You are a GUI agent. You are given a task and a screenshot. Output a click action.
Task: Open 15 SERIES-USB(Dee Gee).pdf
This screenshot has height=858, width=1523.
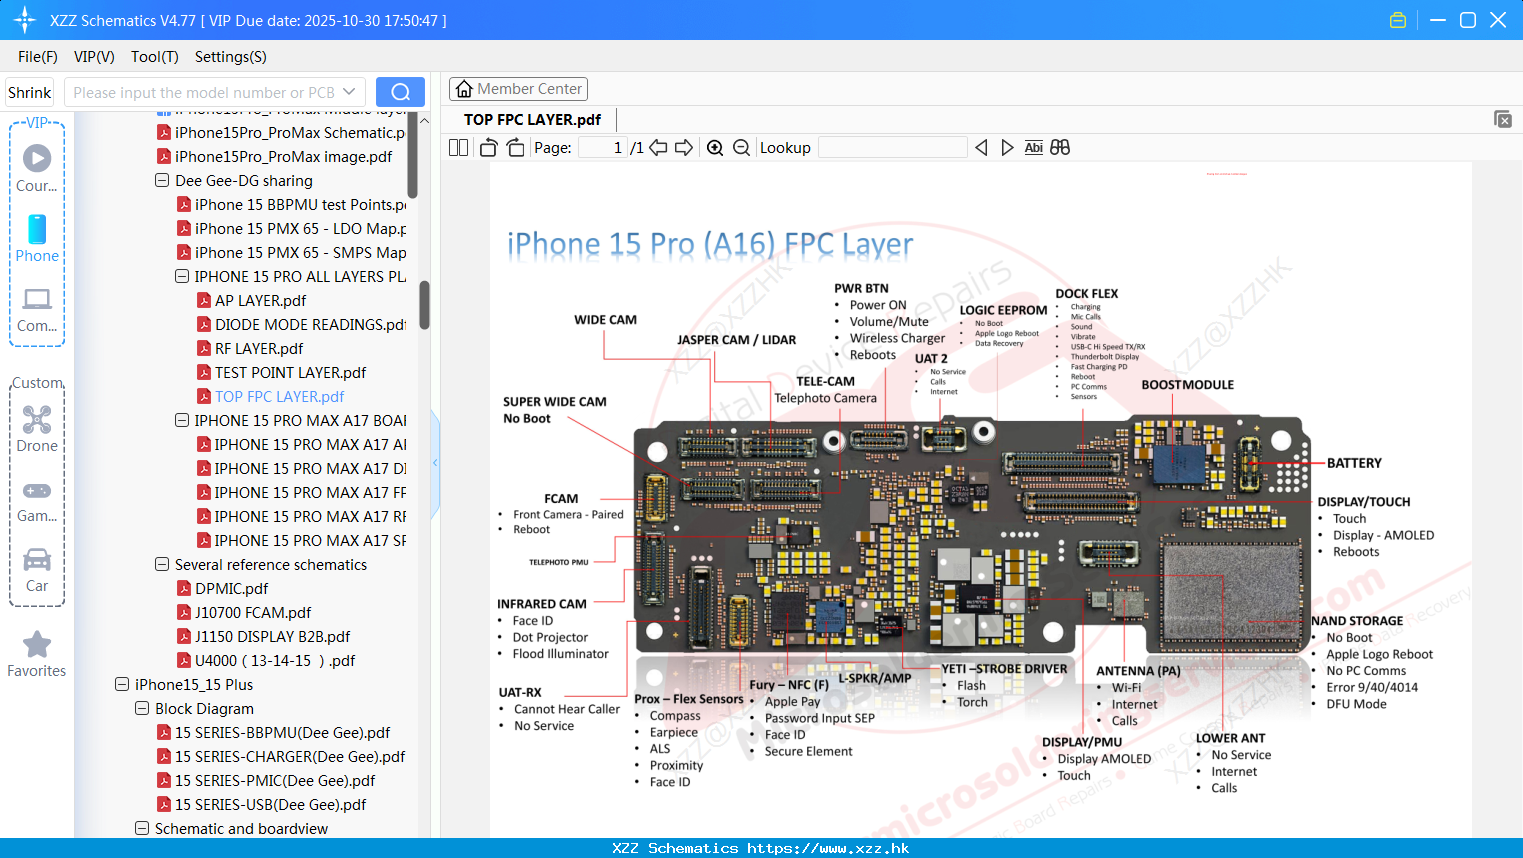tap(270, 804)
